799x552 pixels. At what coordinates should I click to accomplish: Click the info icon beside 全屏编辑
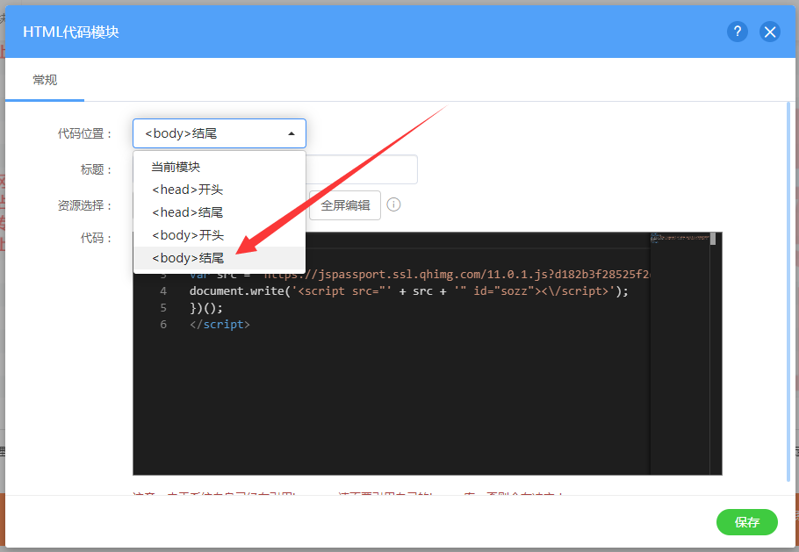393,205
